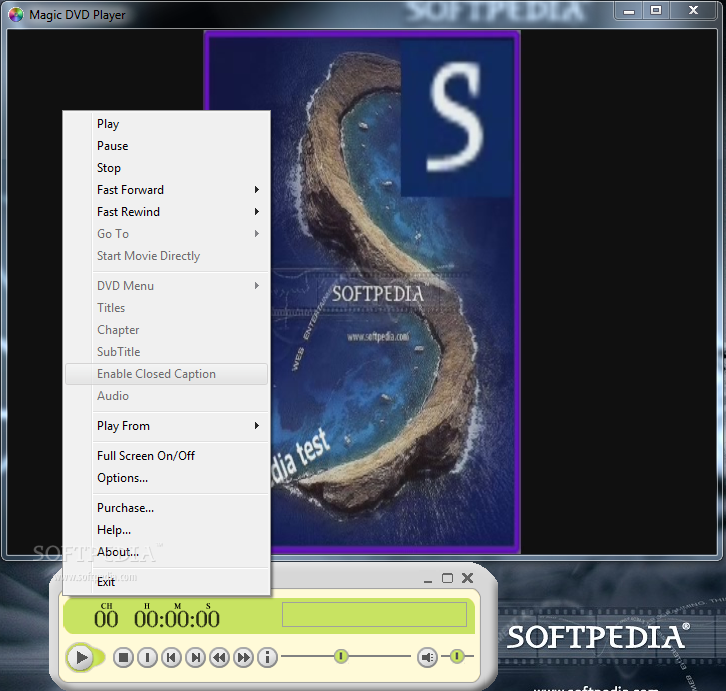Image resolution: width=726 pixels, height=691 pixels.
Task: Open Purchase... from the menu
Action: tap(167, 508)
